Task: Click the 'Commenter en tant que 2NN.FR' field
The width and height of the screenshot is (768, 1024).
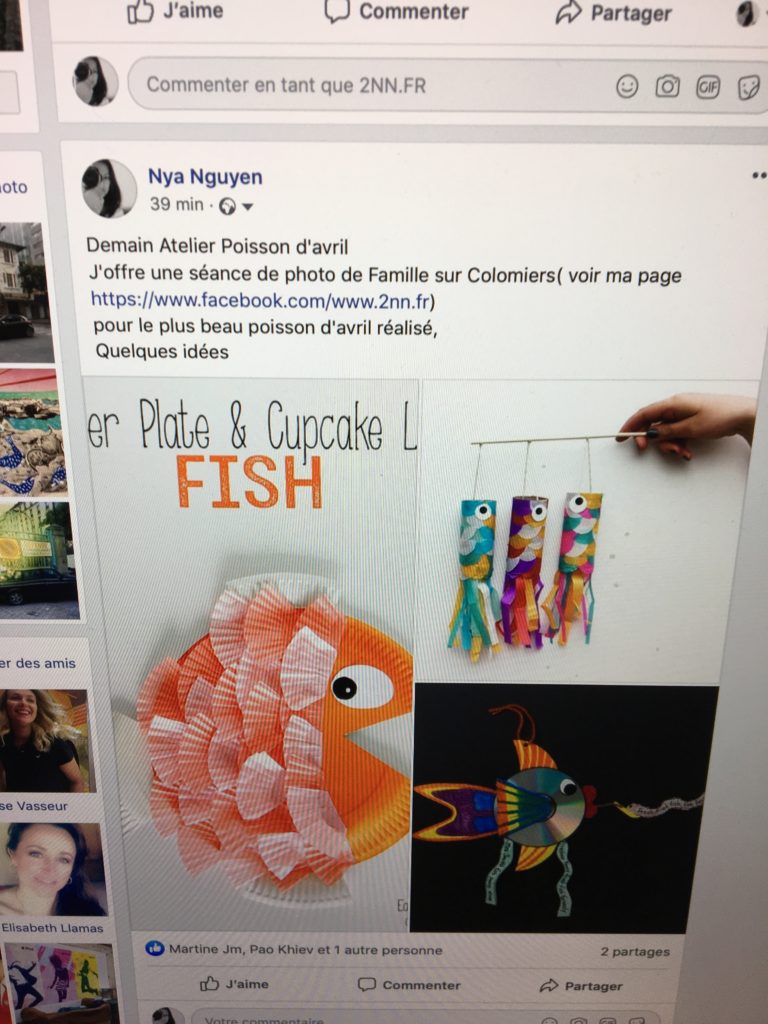Action: point(372,86)
